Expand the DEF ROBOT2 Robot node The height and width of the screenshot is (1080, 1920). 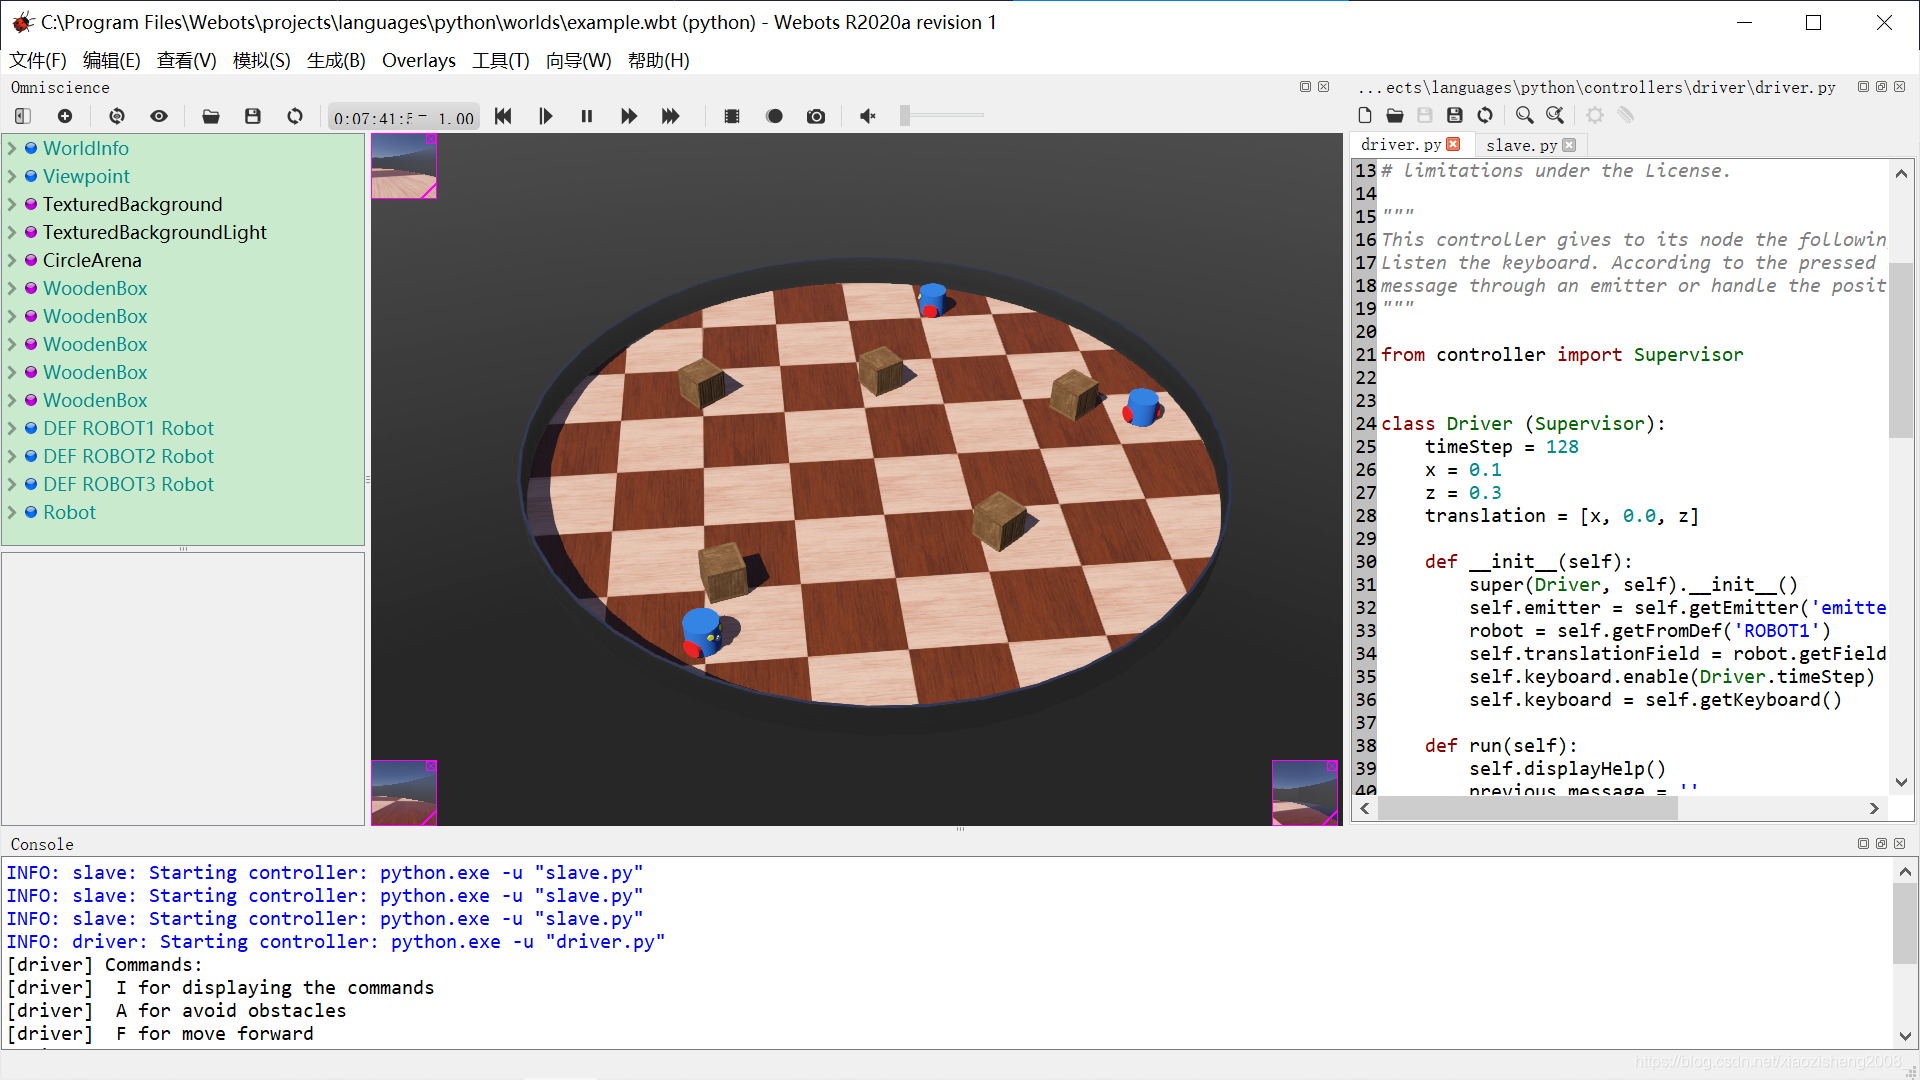12,456
